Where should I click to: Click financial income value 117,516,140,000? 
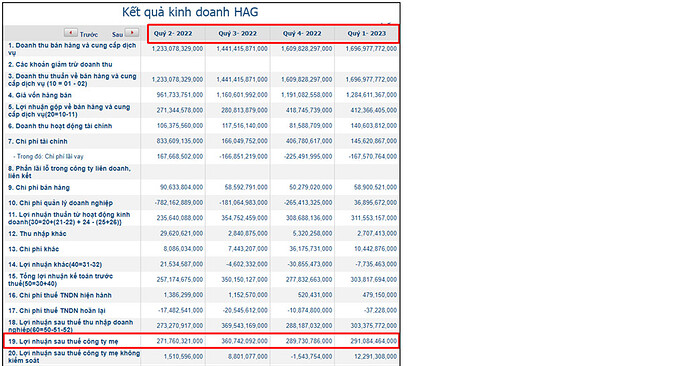tap(245, 126)
